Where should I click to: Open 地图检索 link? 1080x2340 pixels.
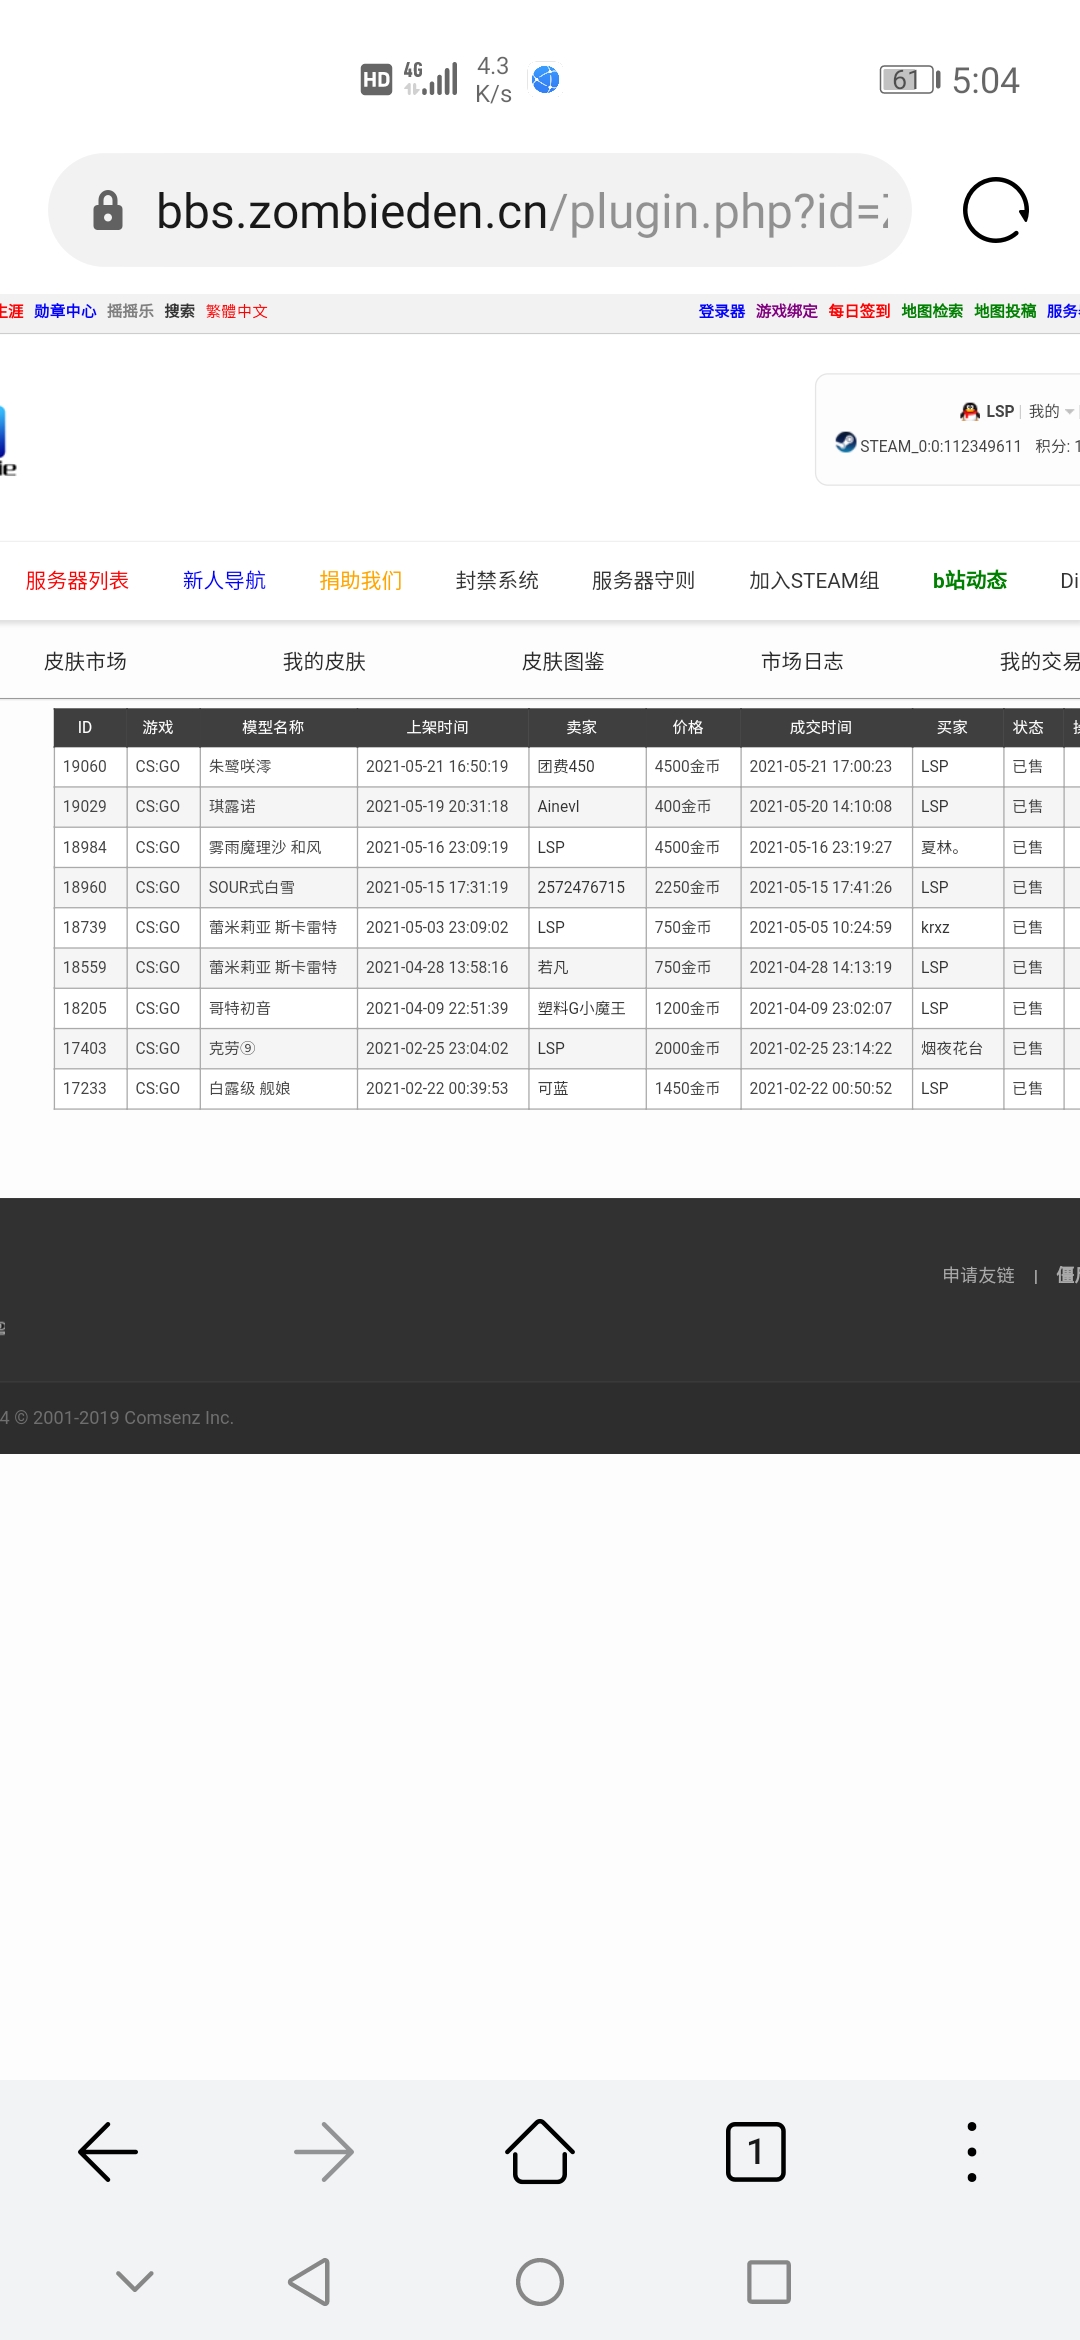932,311
